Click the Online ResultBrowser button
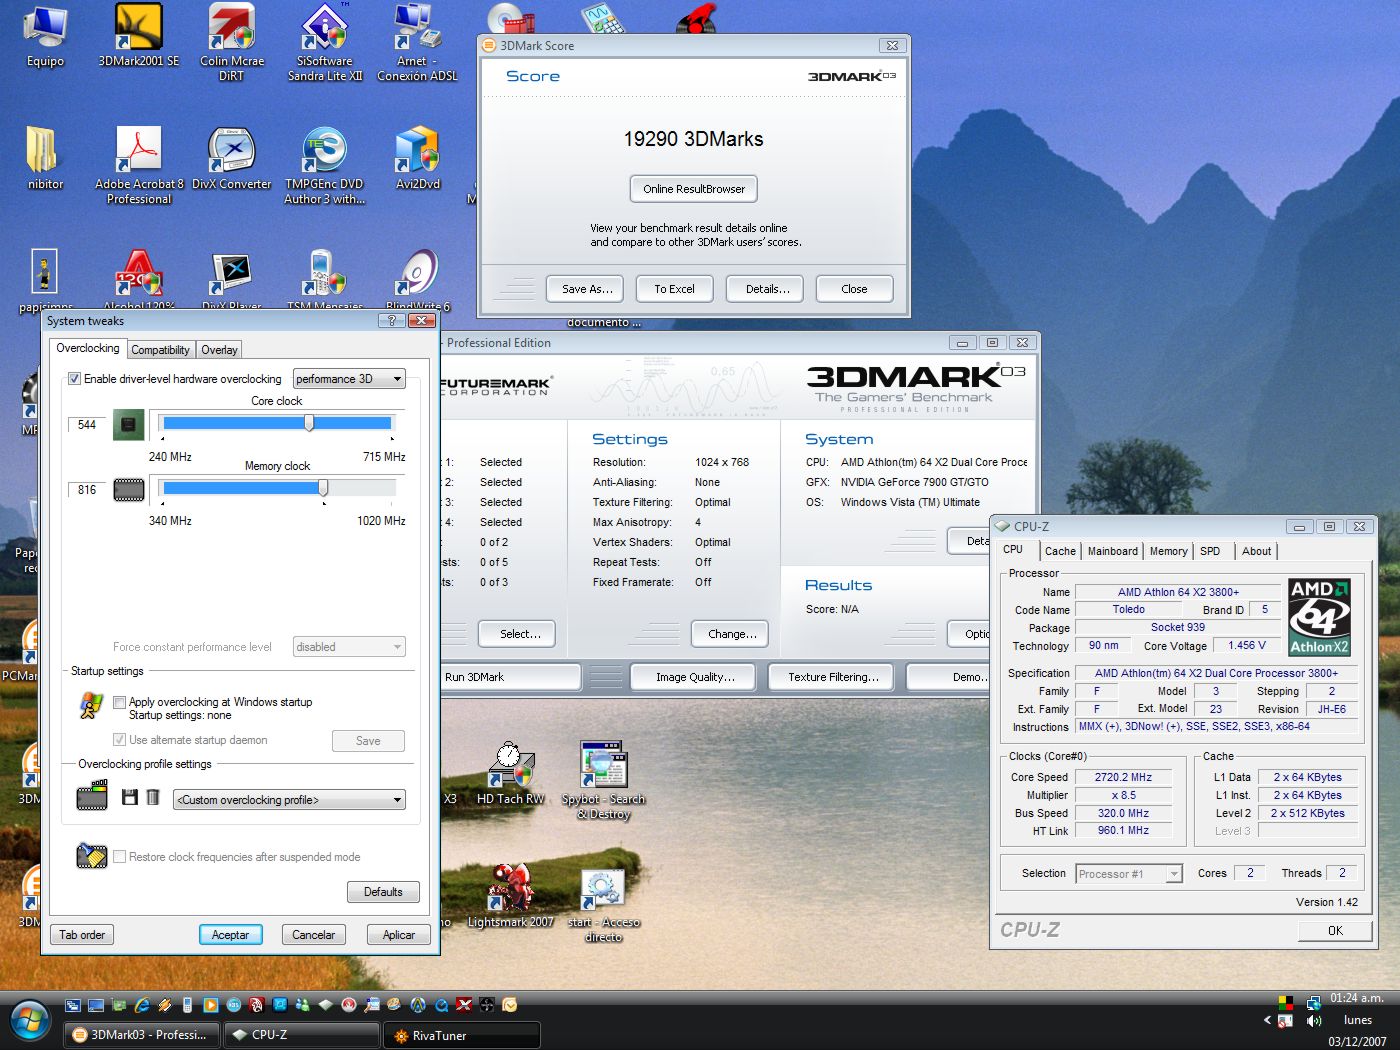This screenshot has width=1400, height=1050. 694,189
